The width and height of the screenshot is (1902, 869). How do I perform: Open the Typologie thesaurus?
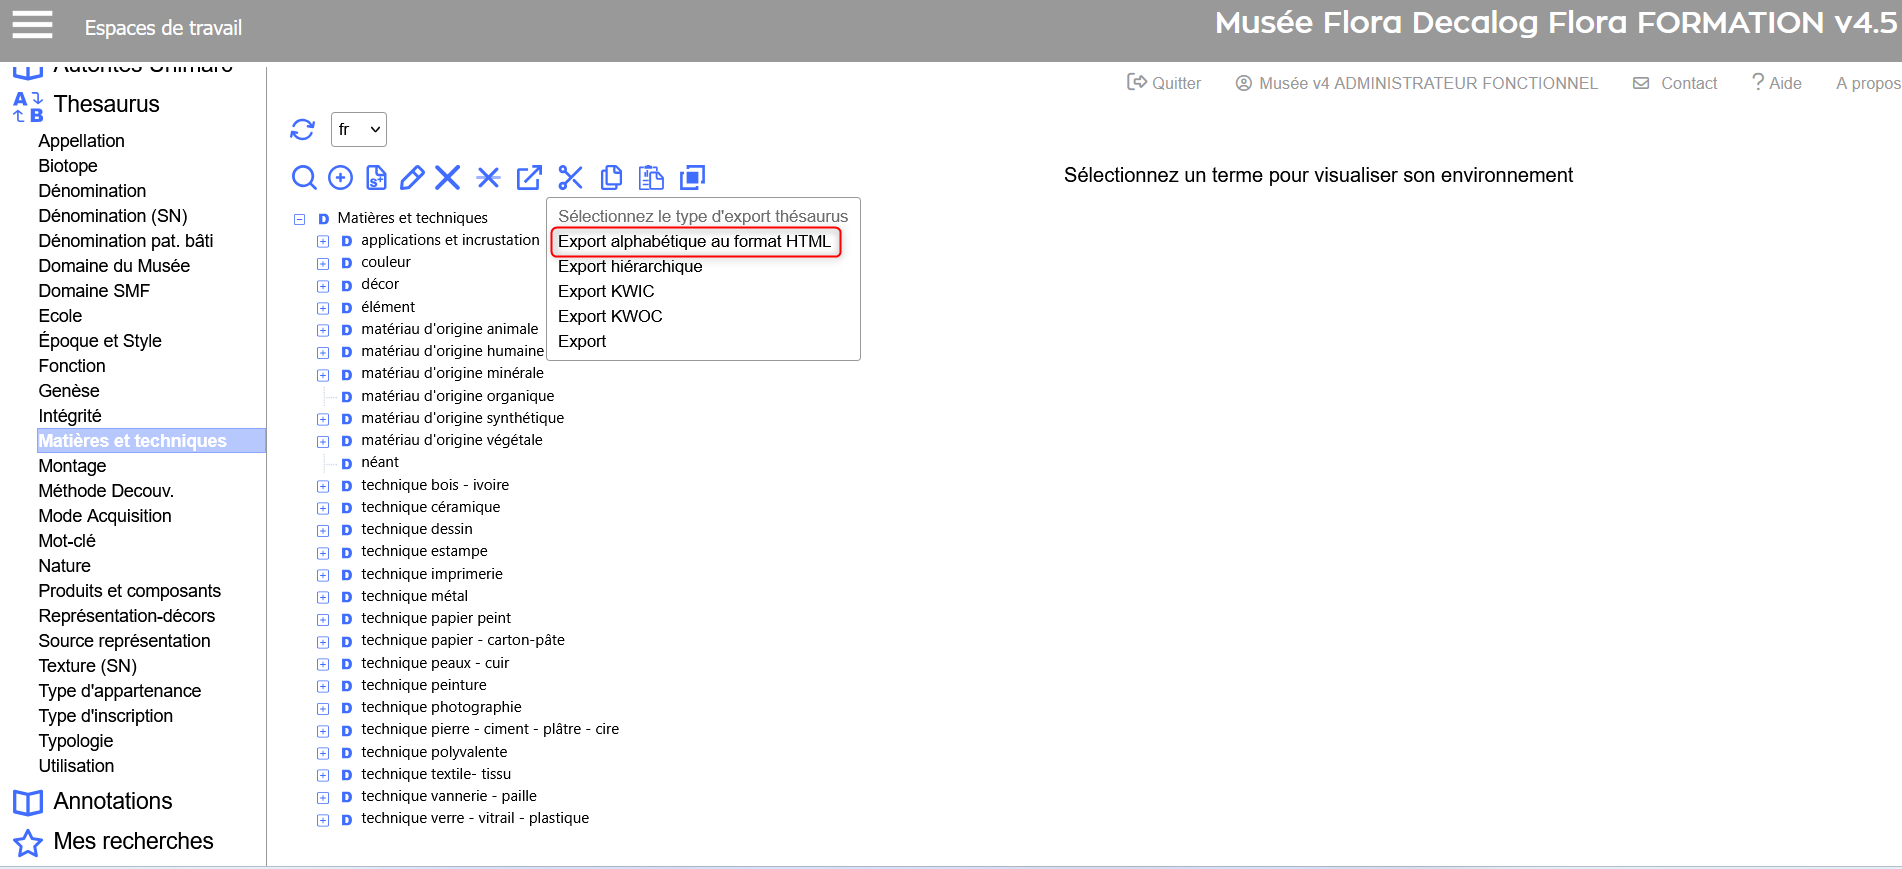tap(76, 741)
